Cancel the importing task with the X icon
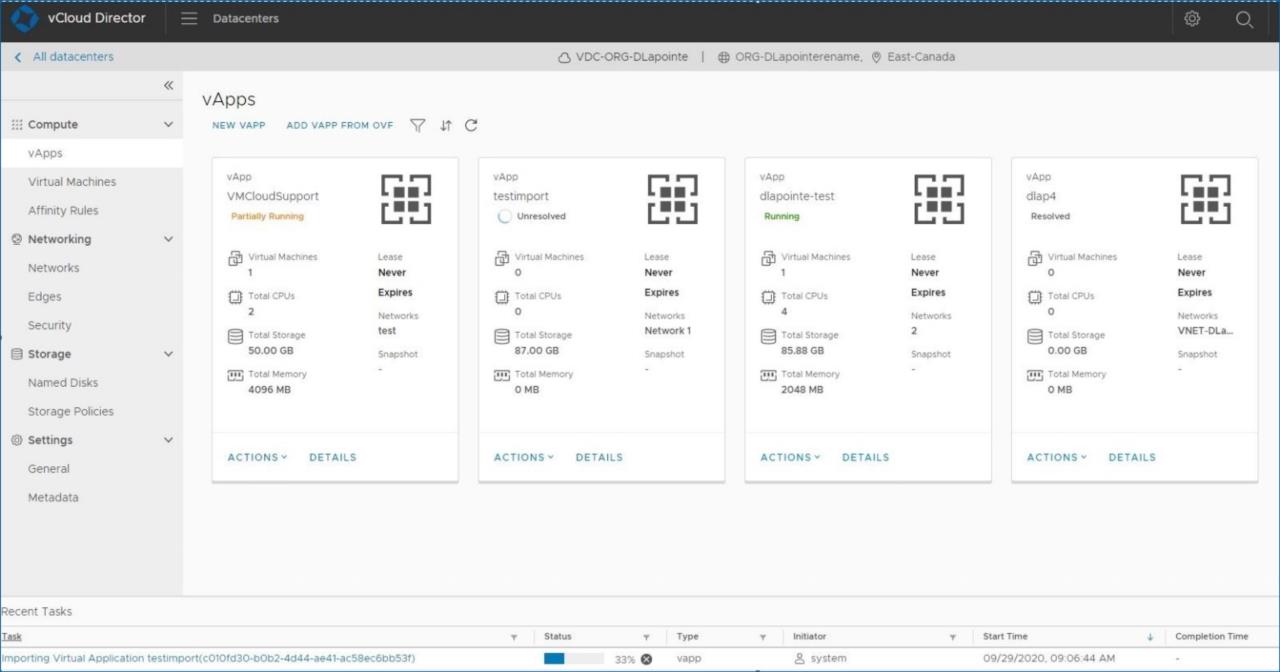The width and height of the screenshot is (1280, 672). pos(648,658)
